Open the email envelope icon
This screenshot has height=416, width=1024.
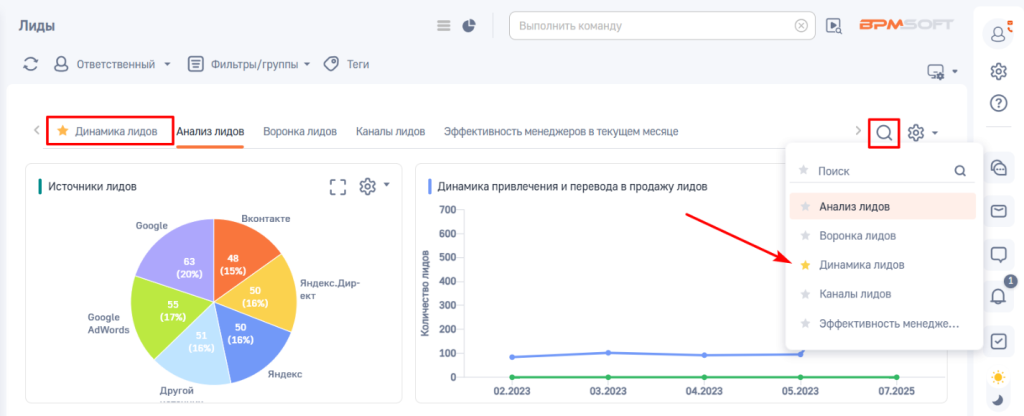(999, 211)
